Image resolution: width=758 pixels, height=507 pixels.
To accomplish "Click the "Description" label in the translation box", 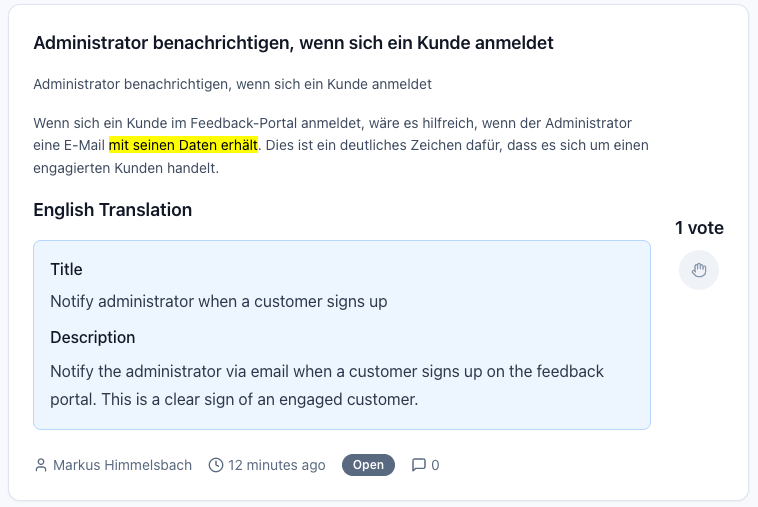I will tap(92, 337).
